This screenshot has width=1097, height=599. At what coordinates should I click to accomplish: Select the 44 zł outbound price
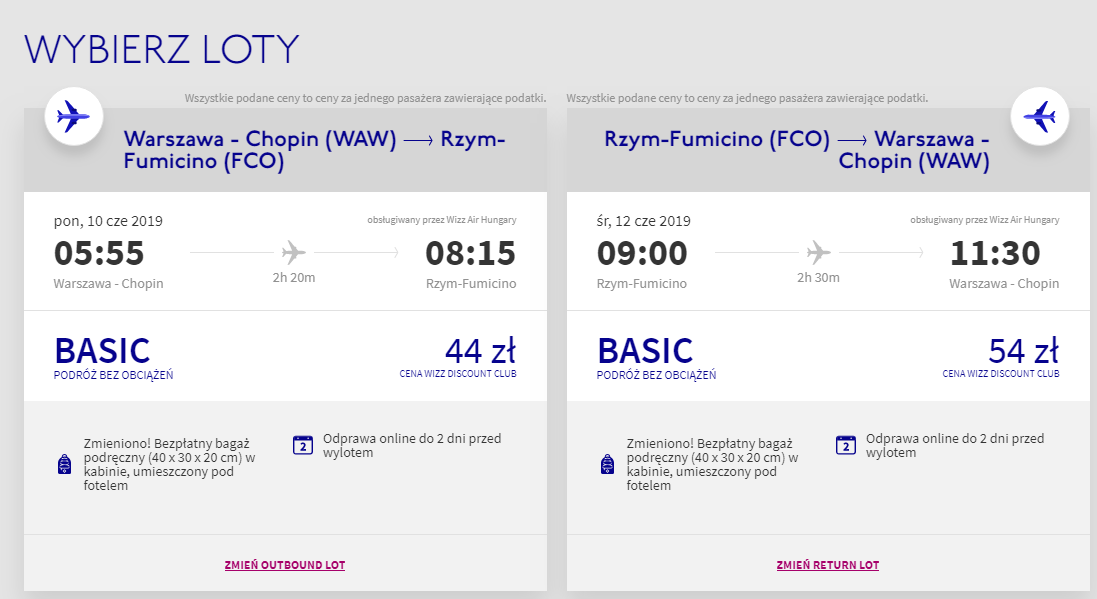(481, 351)
